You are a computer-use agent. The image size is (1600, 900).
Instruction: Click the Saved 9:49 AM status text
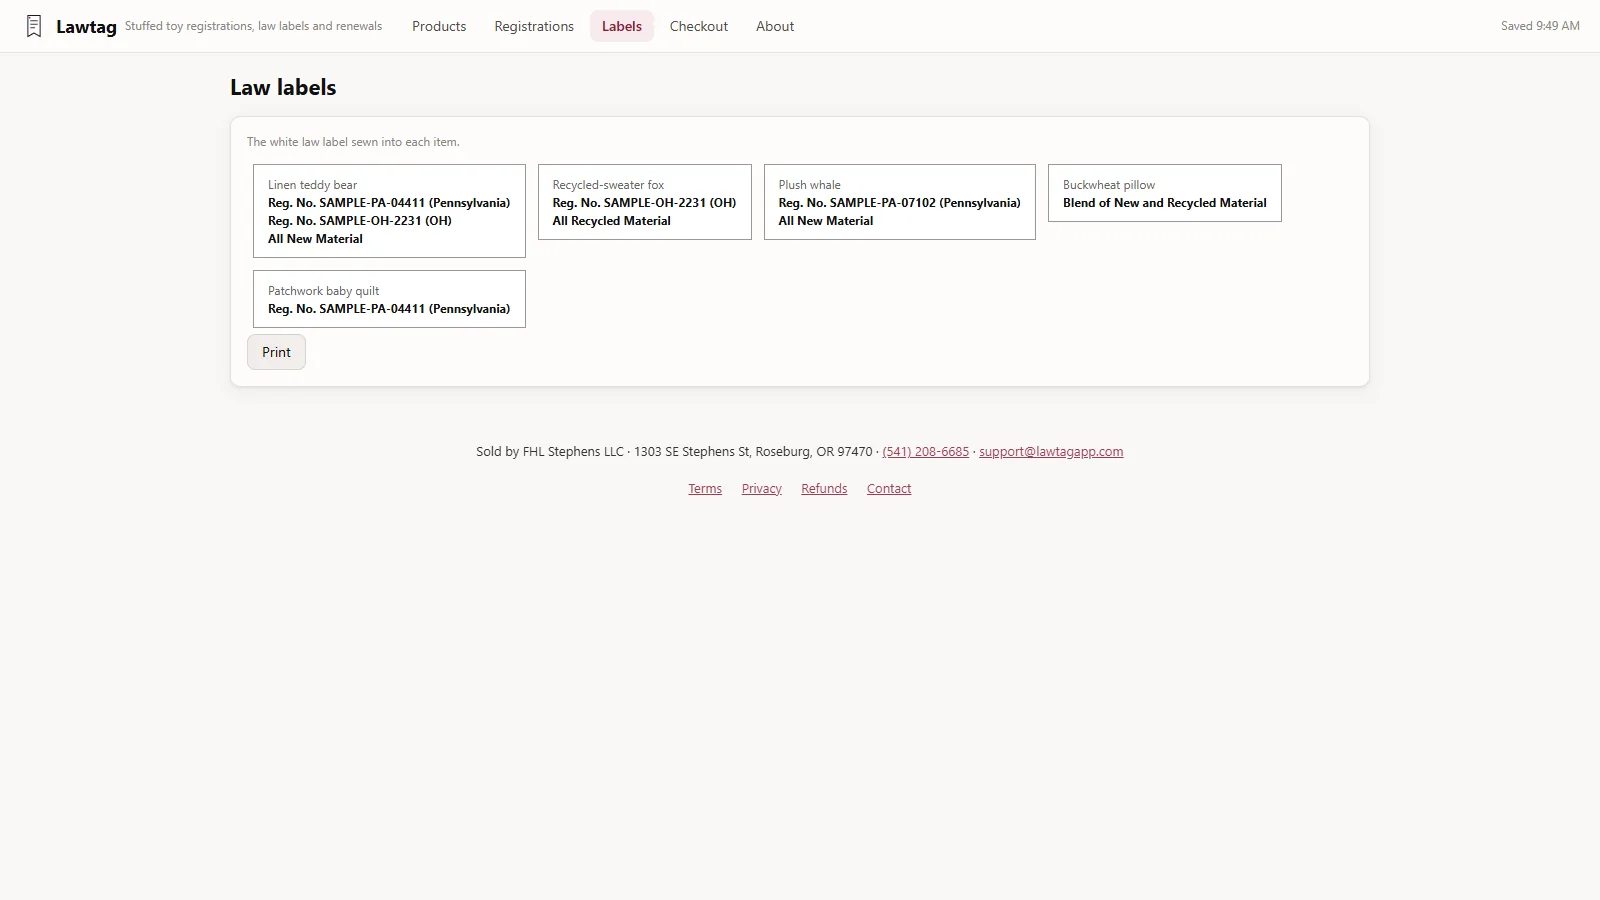pos(1540,26)
